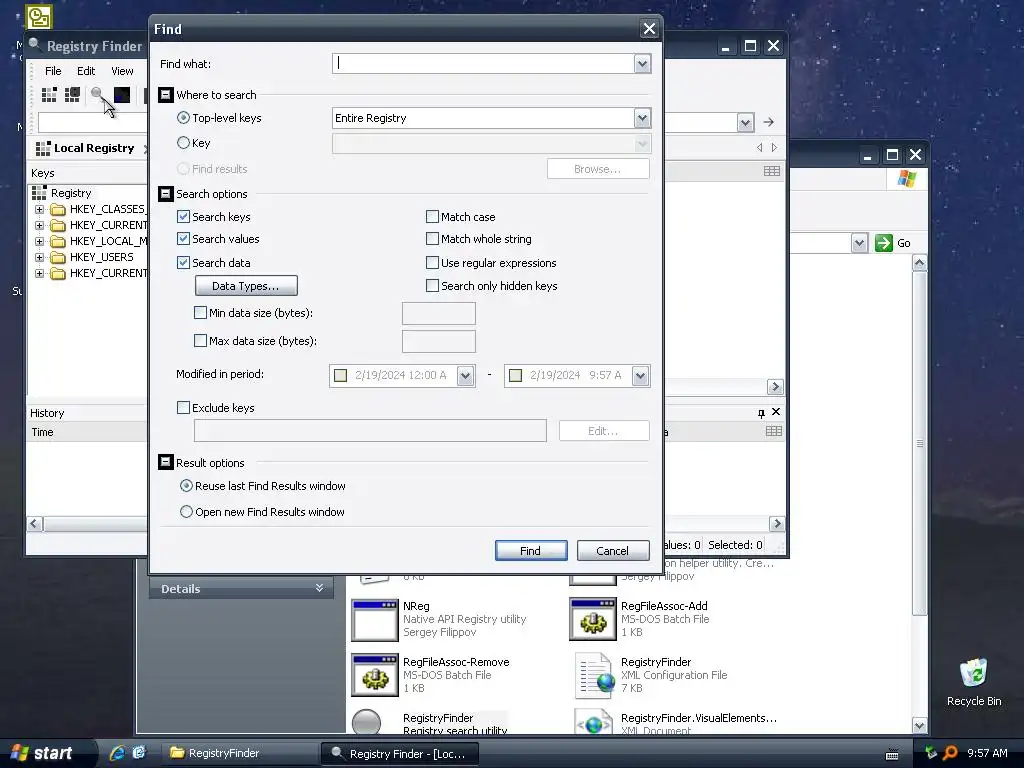Select Reuse last Find Results window

point(186,486)
